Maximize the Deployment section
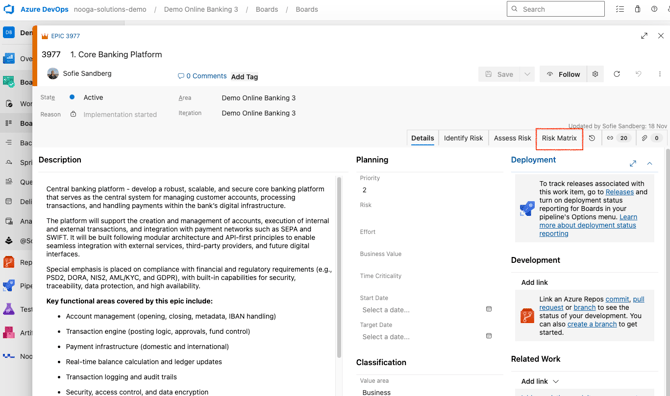 (633, 164)
